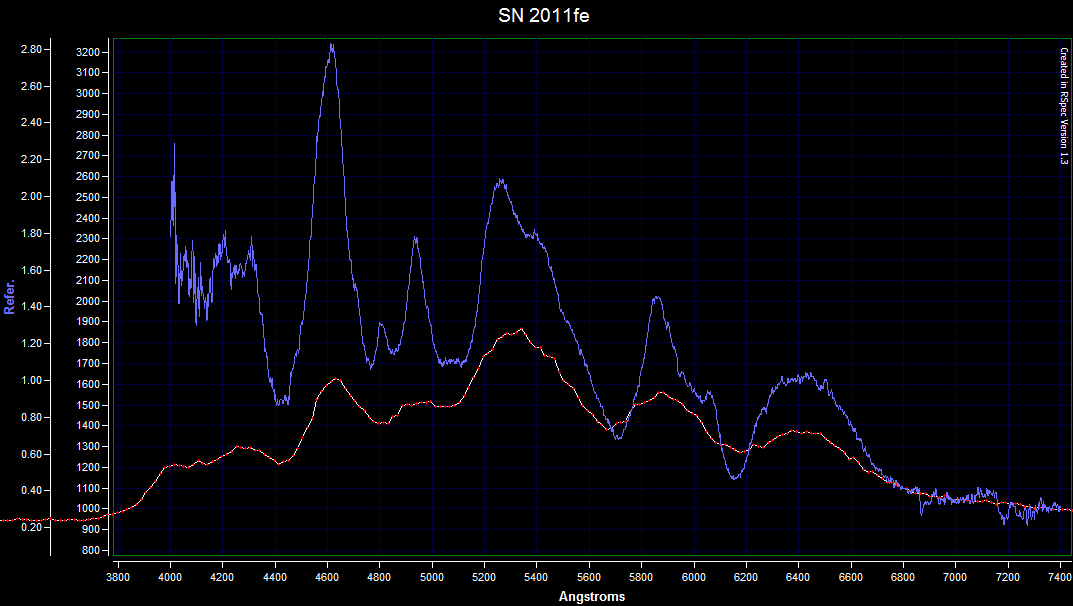The image size is (1073, 606).
Task: Click the 5000 tick on the wavelength axis
Action: 432,579
